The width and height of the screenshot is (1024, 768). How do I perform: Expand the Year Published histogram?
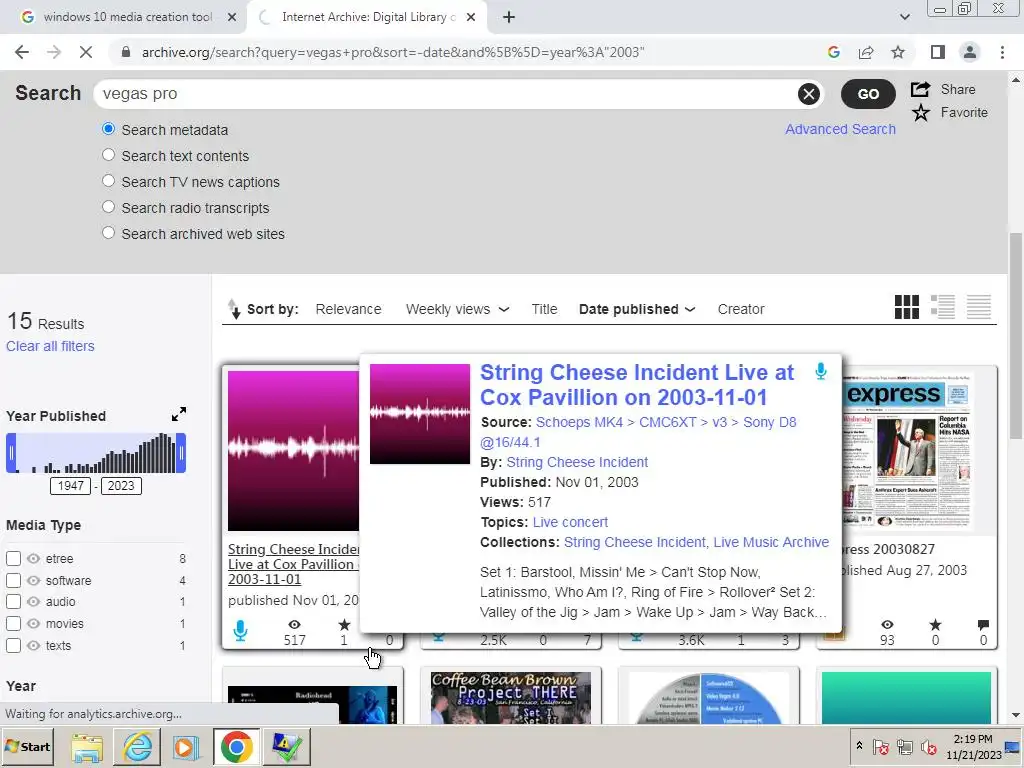(178, 415)
